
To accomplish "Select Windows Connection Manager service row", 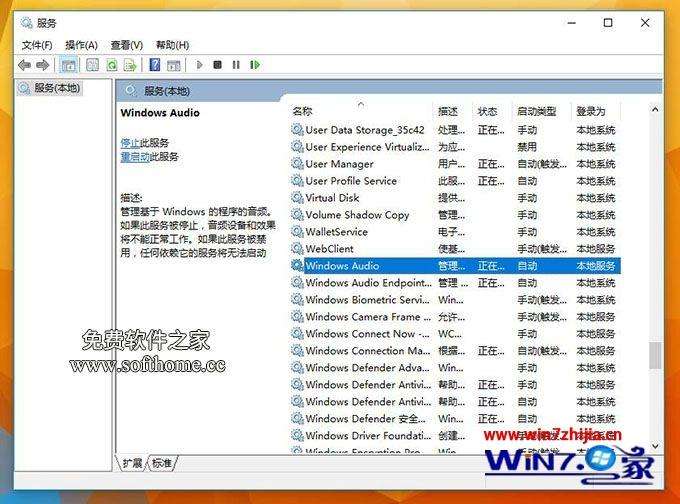I will [455, 350].
